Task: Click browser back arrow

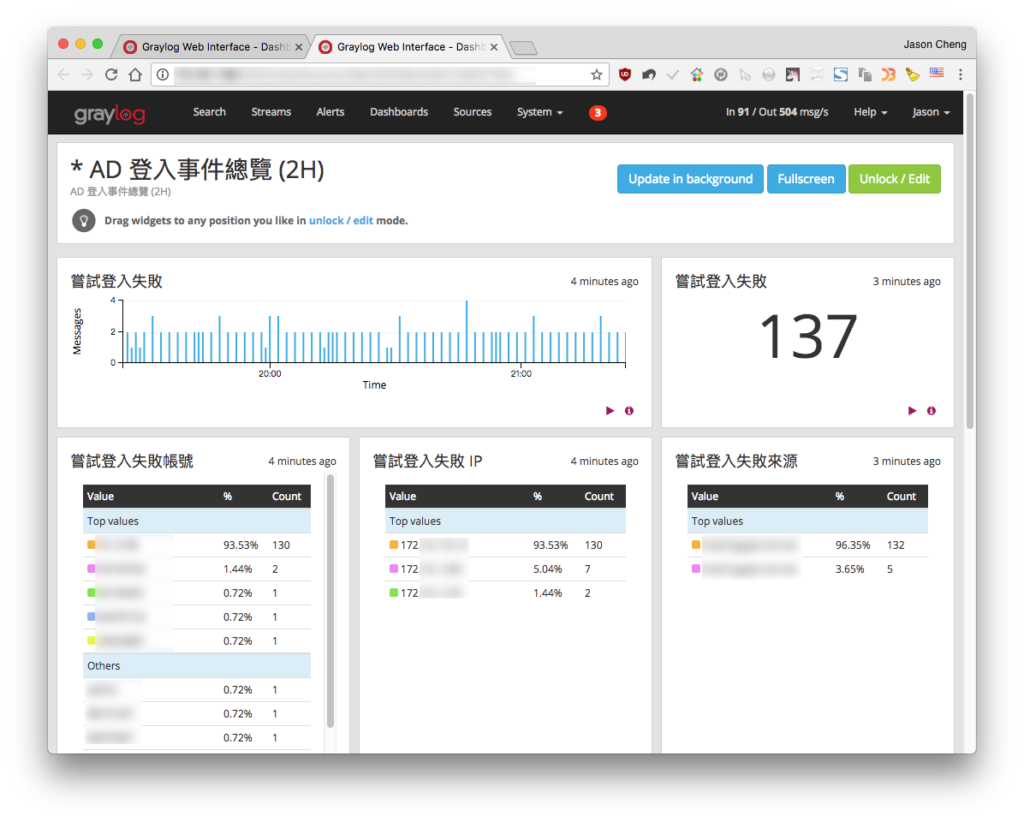Action: click(64, 75)
